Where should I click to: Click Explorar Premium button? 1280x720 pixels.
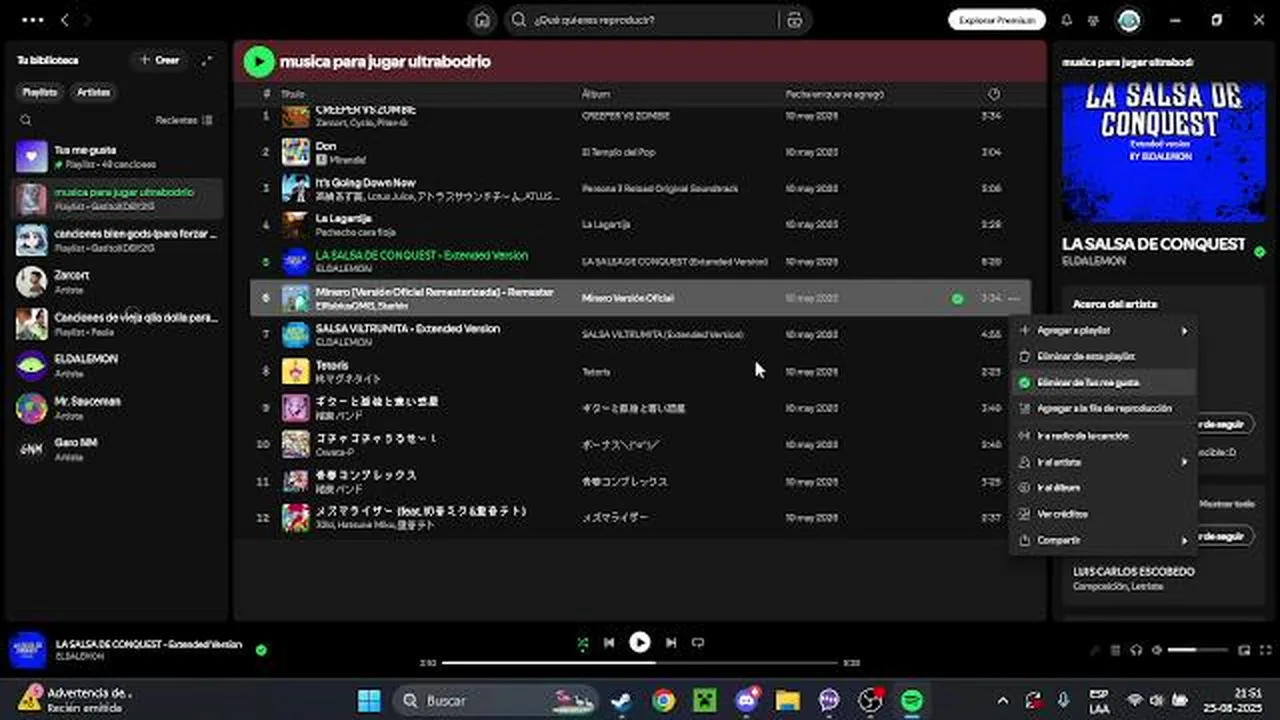[x=997, y=20]
